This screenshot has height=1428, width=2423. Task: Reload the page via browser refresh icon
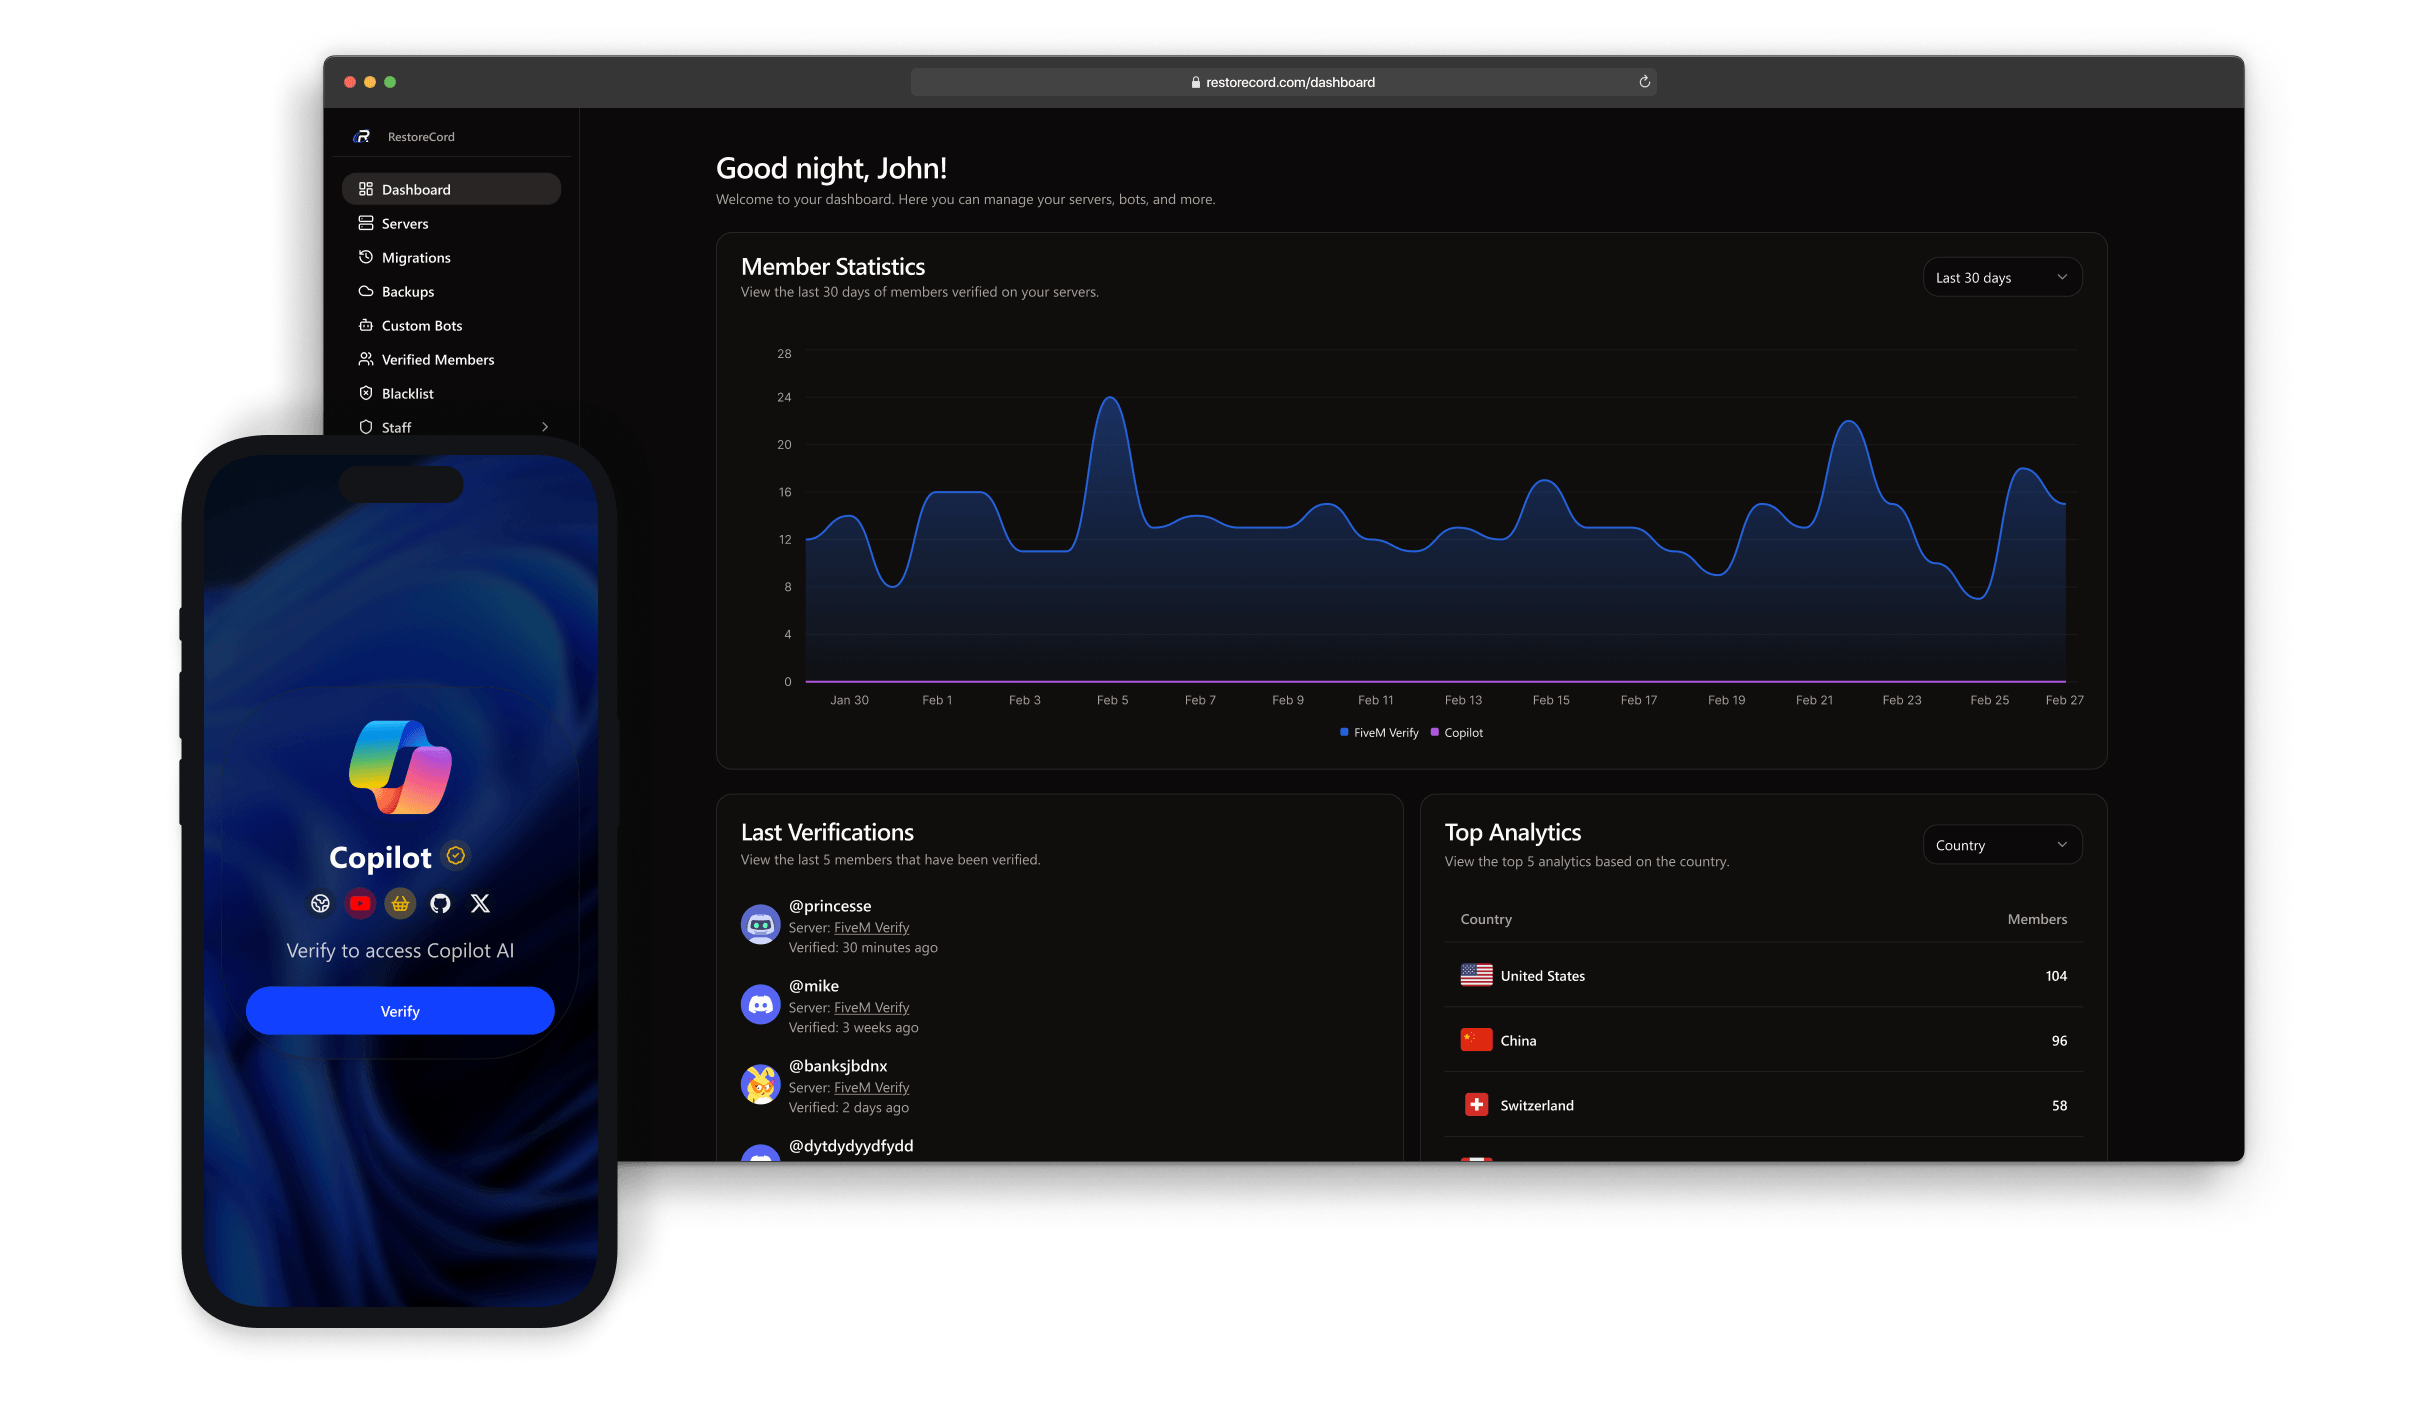click(x=1644, y=82)
